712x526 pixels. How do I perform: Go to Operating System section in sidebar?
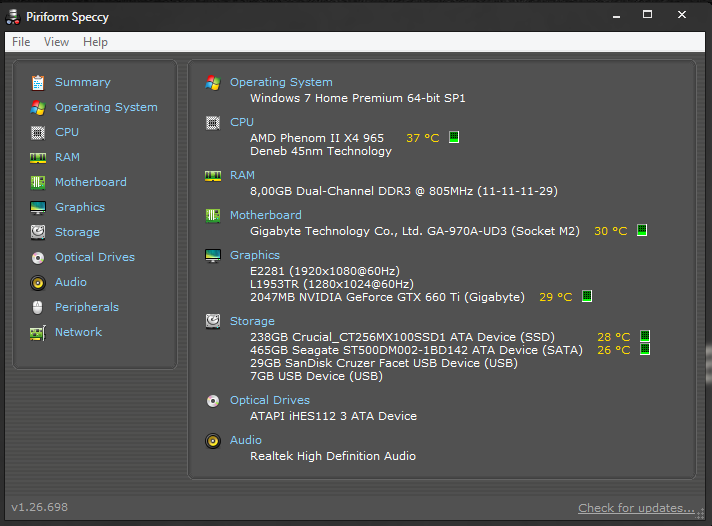[106, 107]
